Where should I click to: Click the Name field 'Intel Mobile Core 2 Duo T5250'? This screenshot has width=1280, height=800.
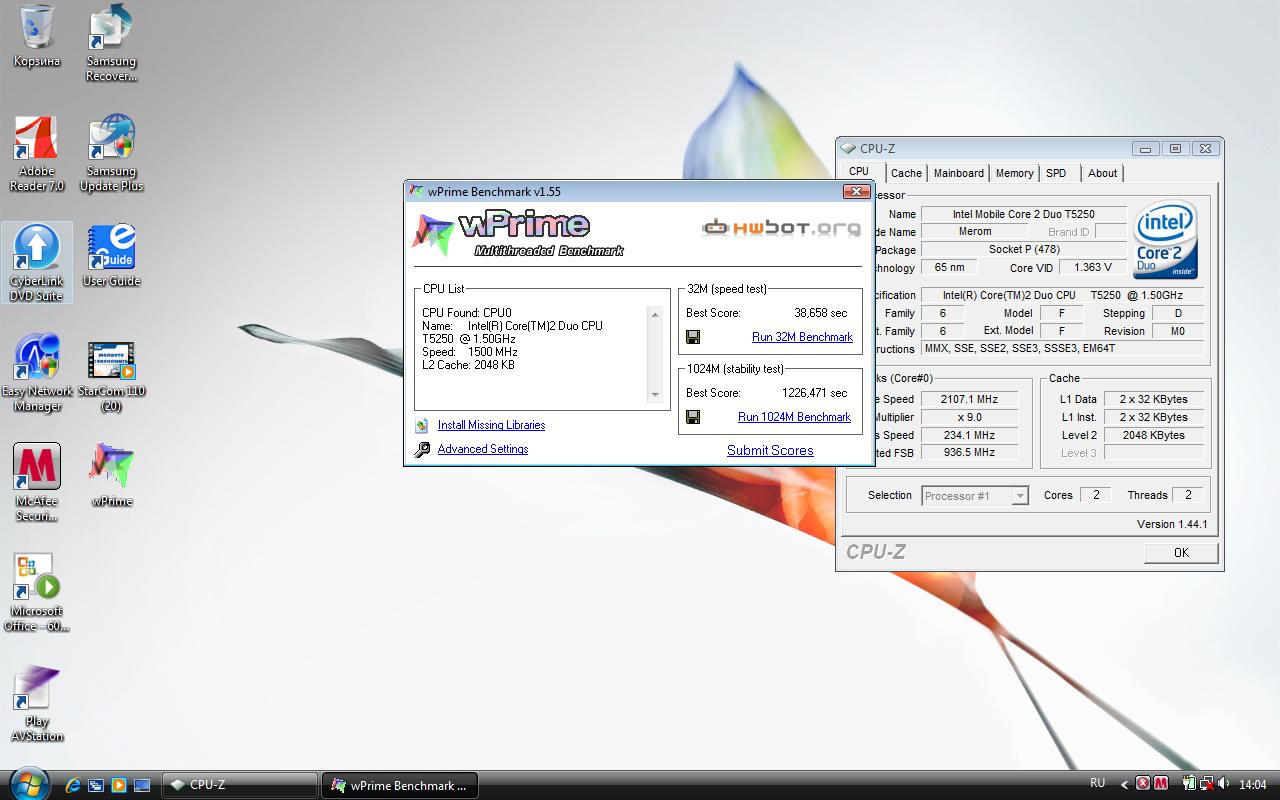coord(1023,214)
